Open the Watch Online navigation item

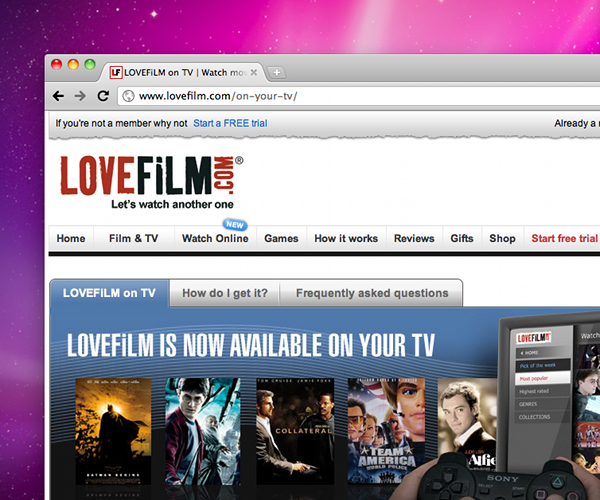pos(215,238)
